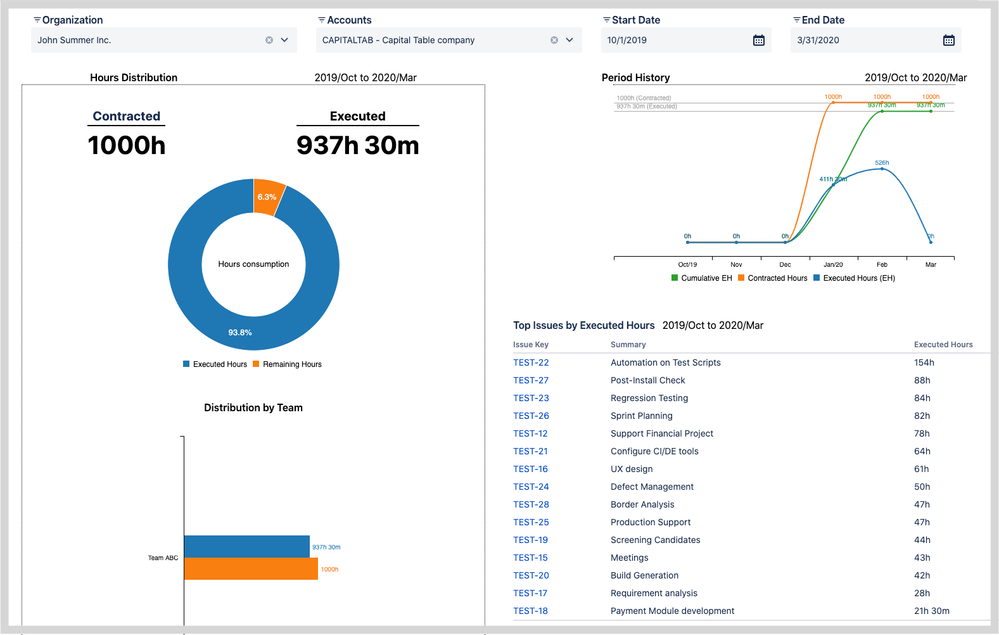Click the 'Regression Testing' summary

pyautogui.click(x=649, y=398)
